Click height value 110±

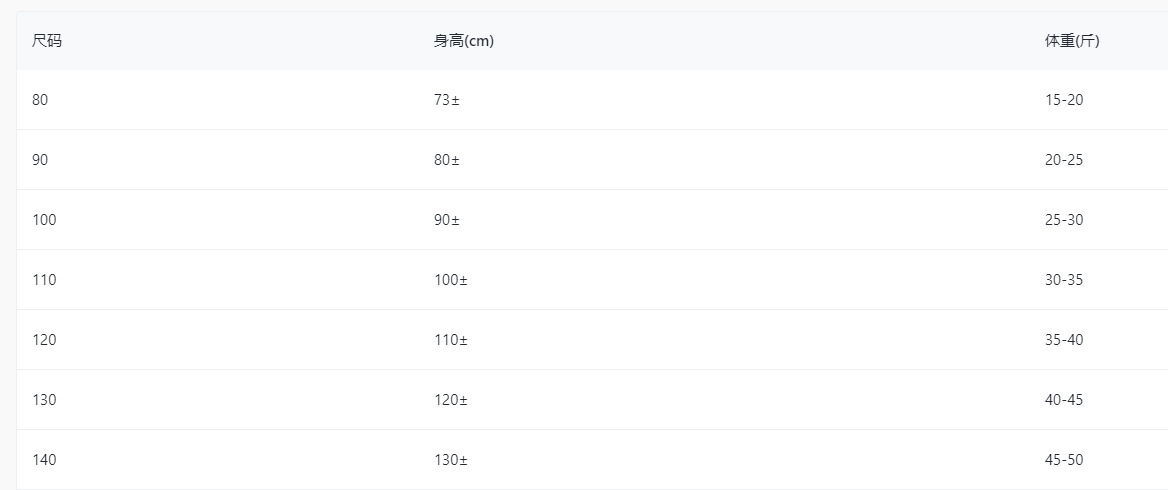tap(451, 340)
